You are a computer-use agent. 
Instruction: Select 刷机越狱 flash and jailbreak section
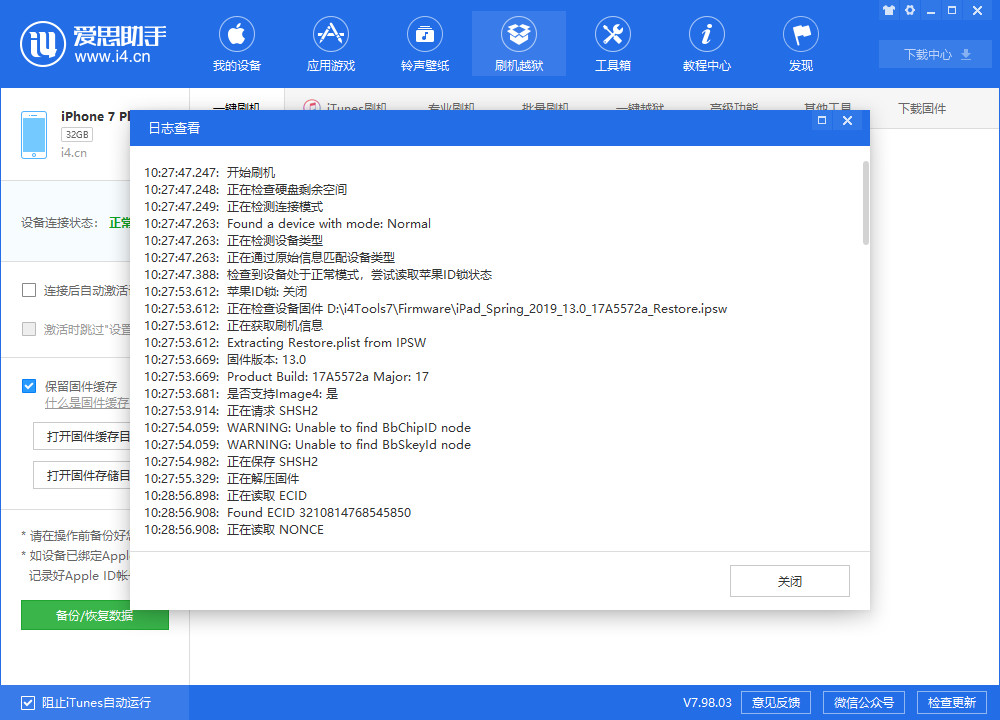tap(518, 44)
